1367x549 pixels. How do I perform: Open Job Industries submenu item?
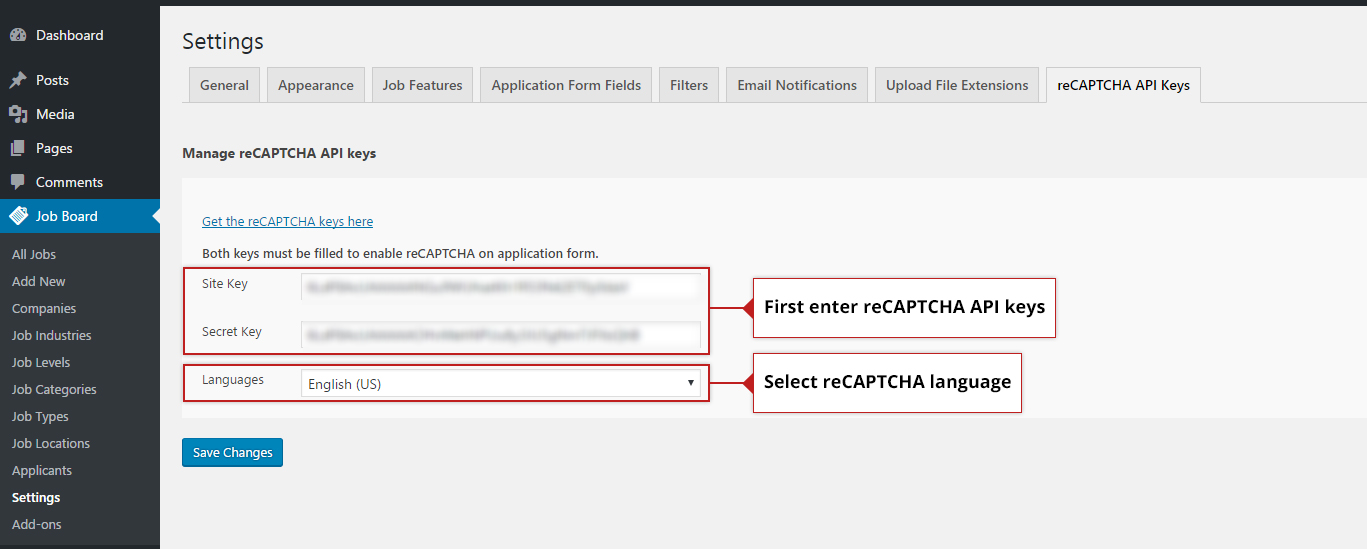52,335
